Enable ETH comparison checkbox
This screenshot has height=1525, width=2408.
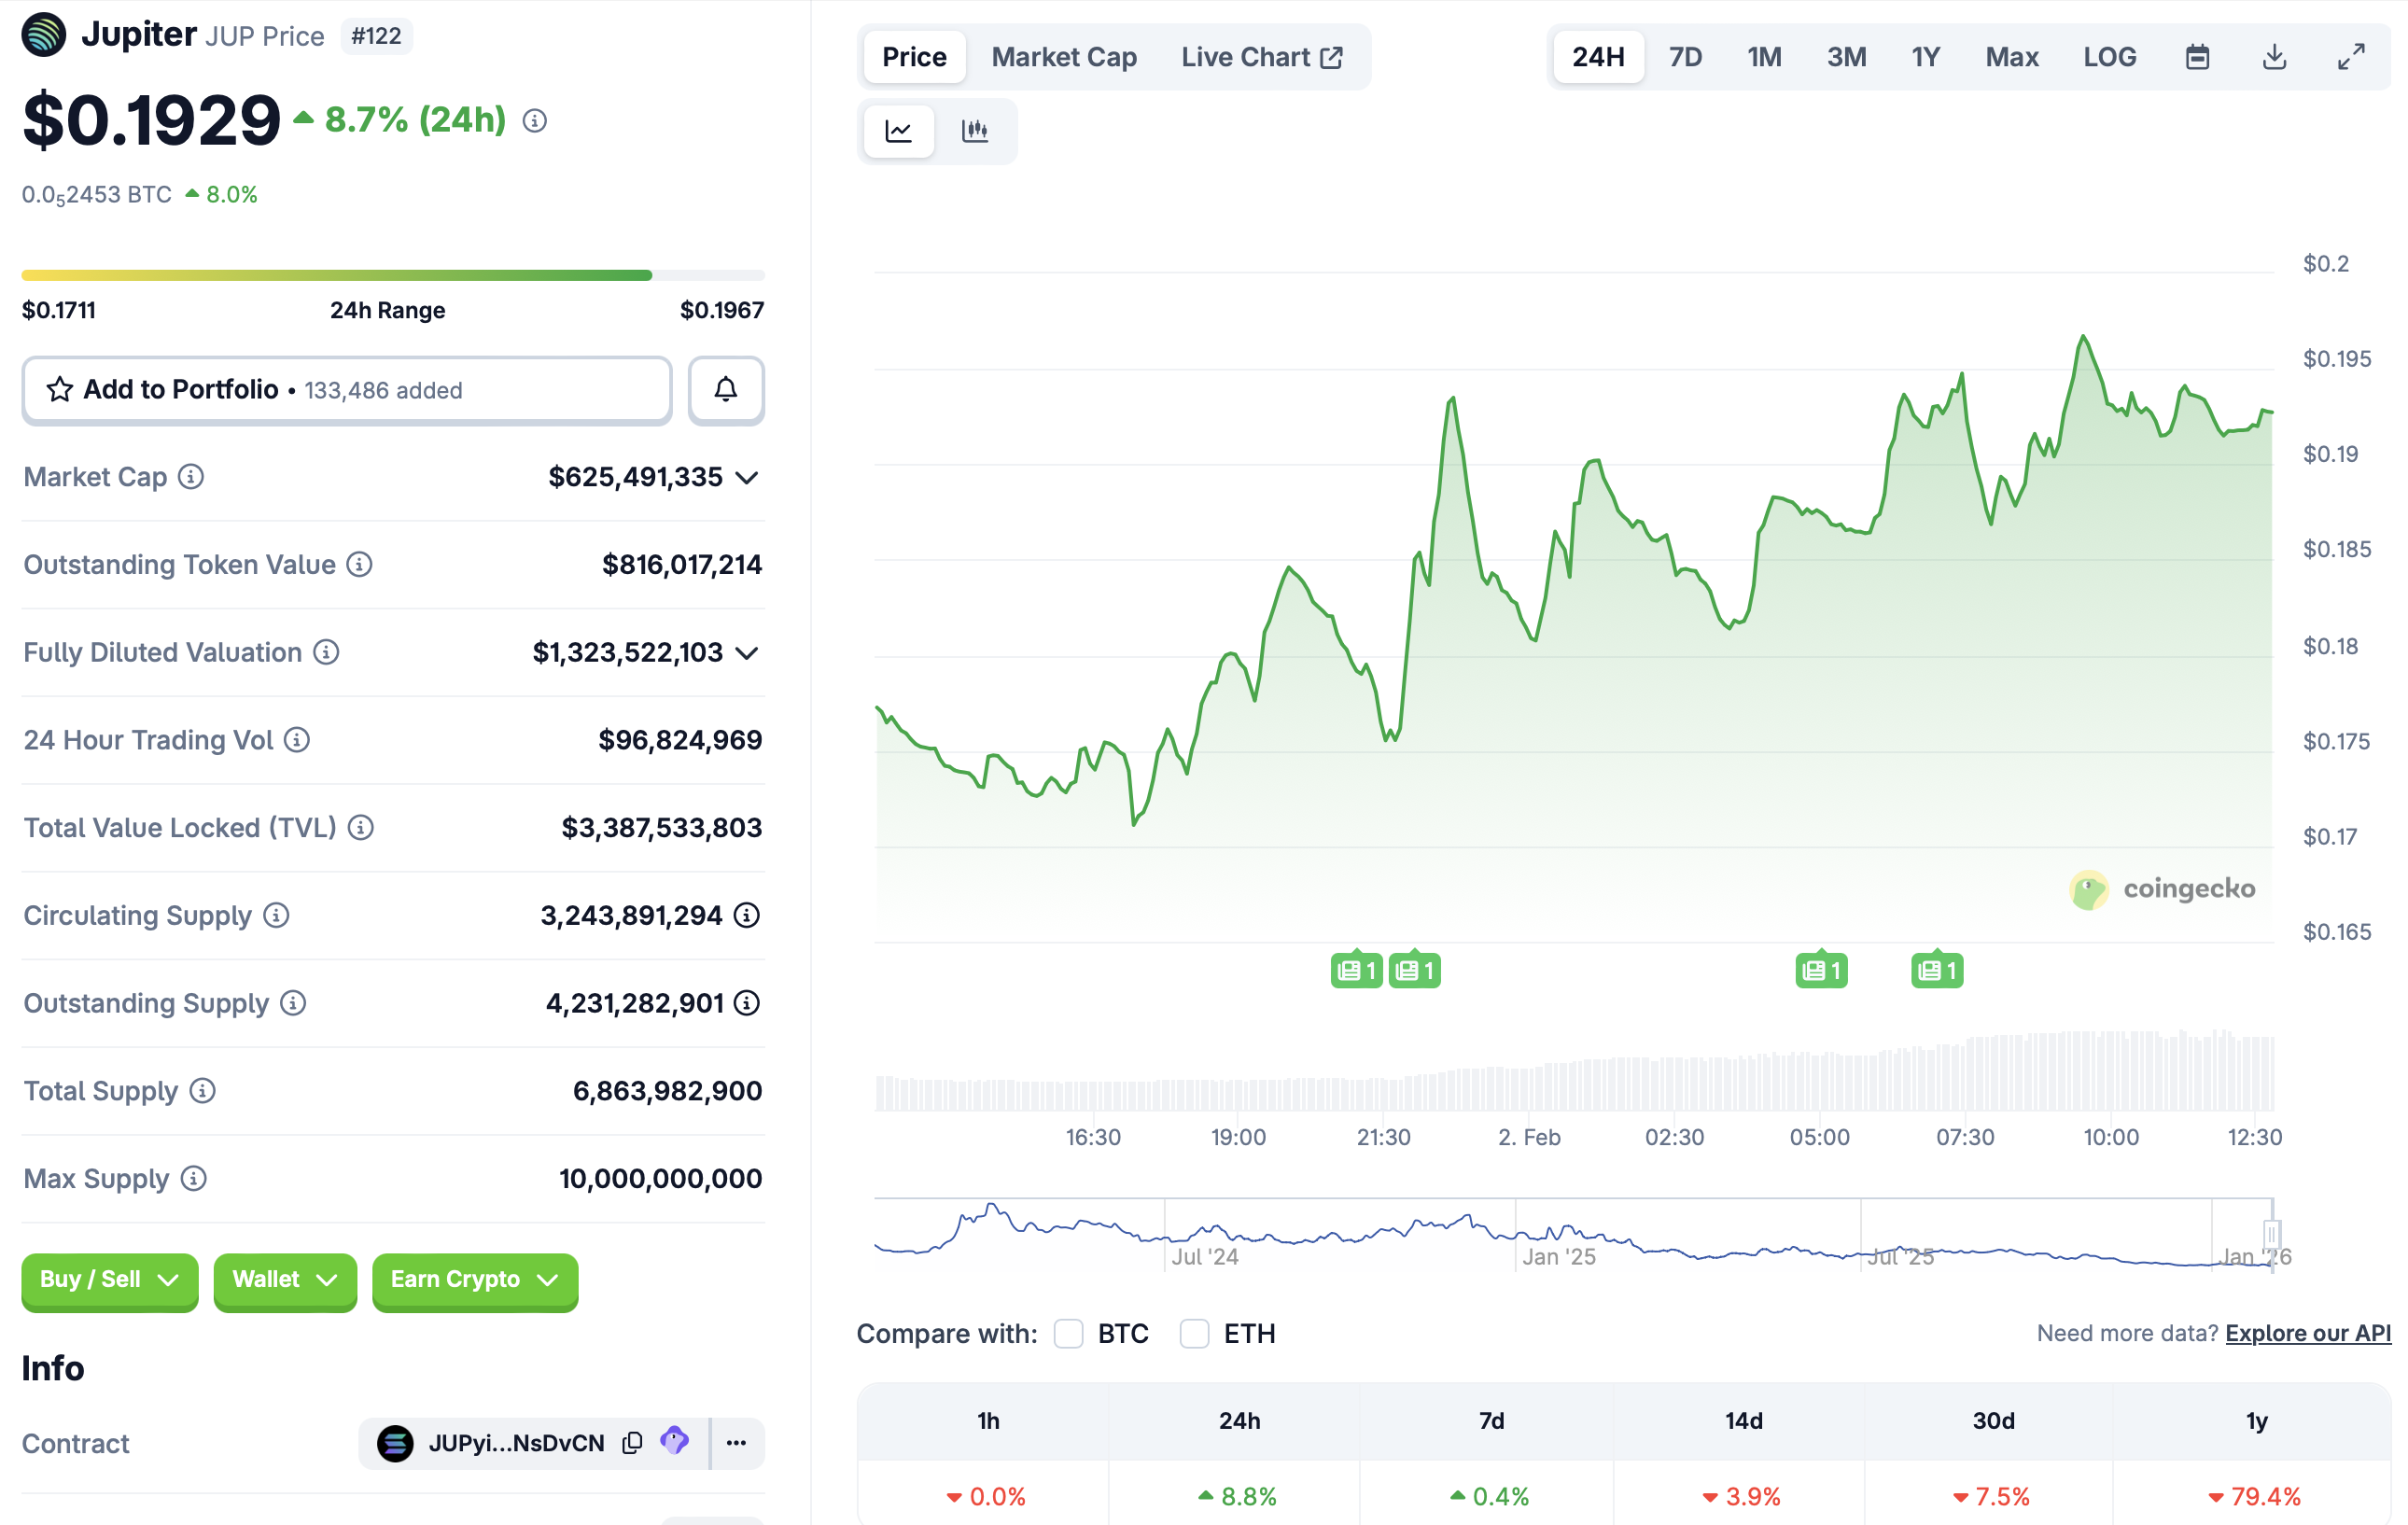coord(1194,1333)
